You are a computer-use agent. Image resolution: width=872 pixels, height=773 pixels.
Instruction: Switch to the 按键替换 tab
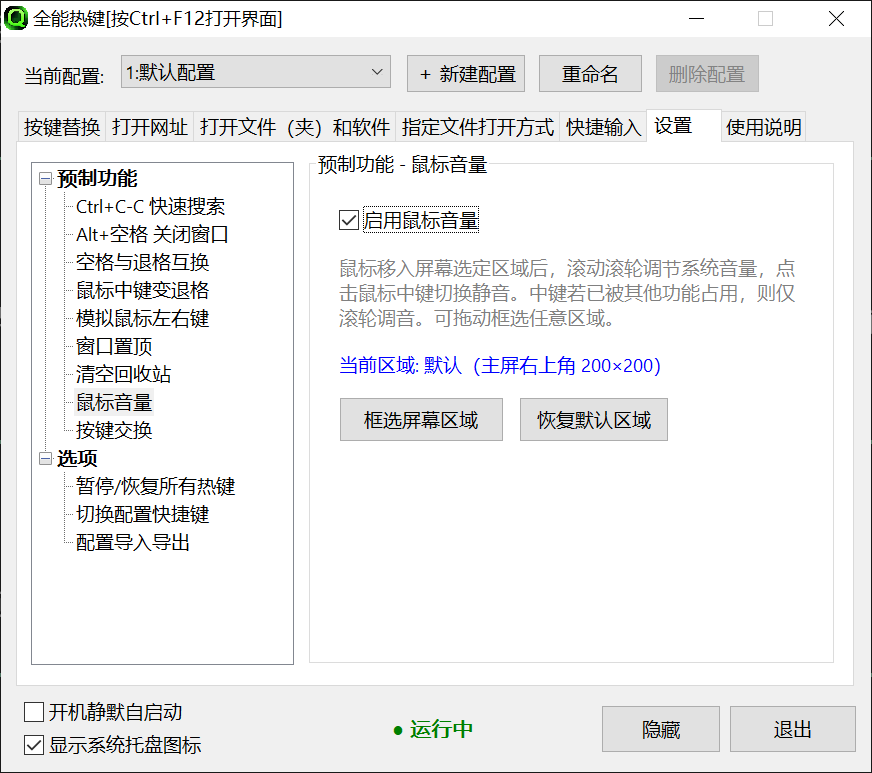tap(62, 127)
